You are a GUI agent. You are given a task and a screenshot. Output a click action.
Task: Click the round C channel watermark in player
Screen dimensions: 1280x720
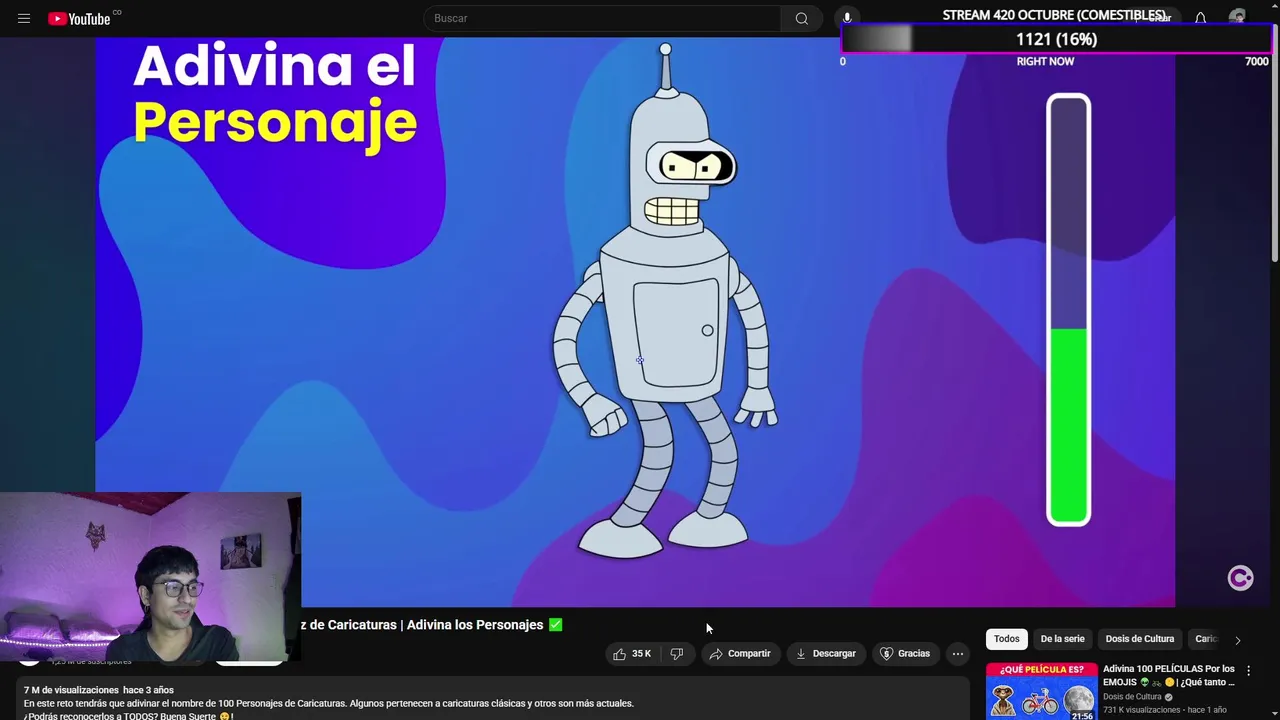(x=1240, y=578)
